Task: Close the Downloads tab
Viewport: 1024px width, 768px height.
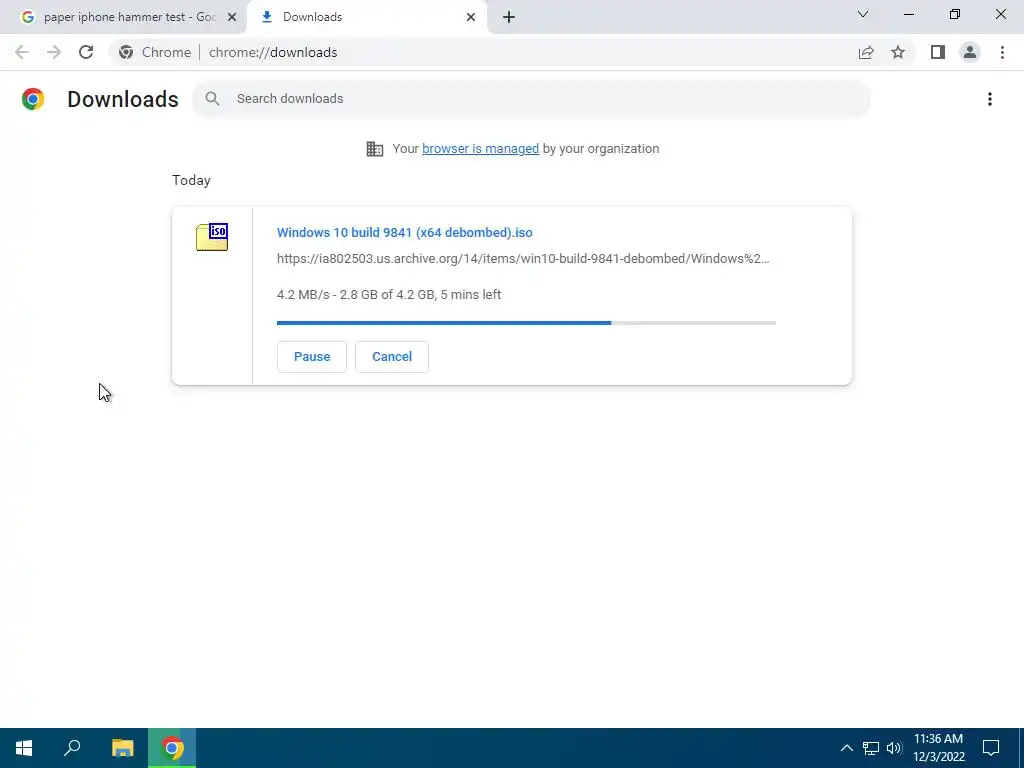Action: [x=471, y=17]
